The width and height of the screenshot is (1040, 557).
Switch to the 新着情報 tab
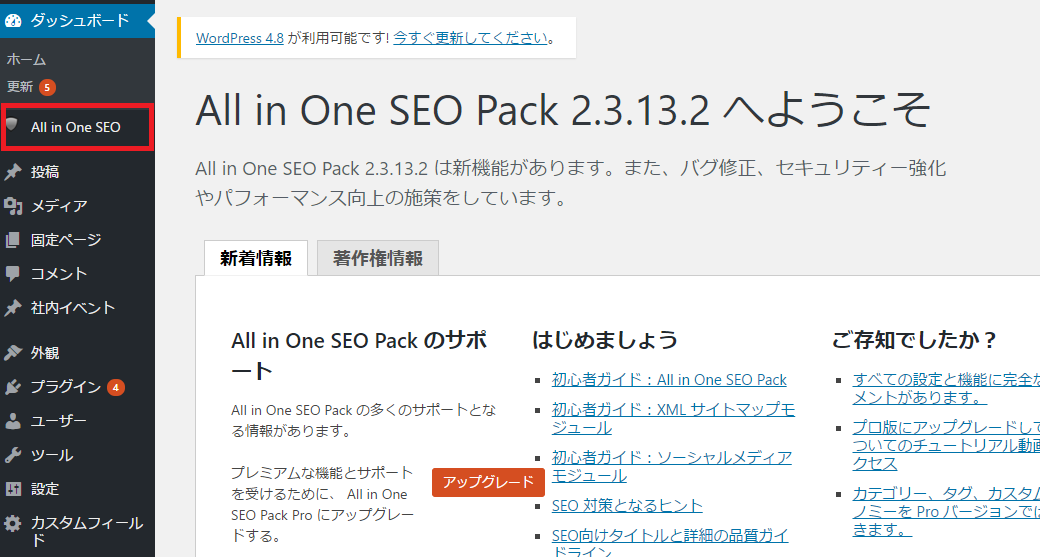pos(256,258)
